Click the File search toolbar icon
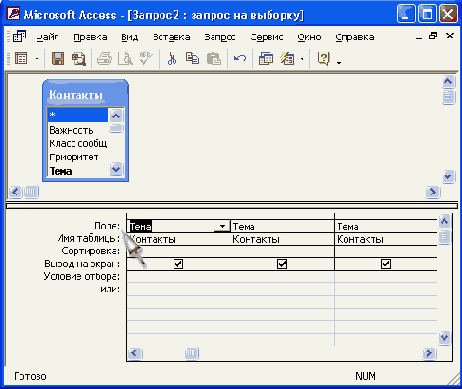 79,59
